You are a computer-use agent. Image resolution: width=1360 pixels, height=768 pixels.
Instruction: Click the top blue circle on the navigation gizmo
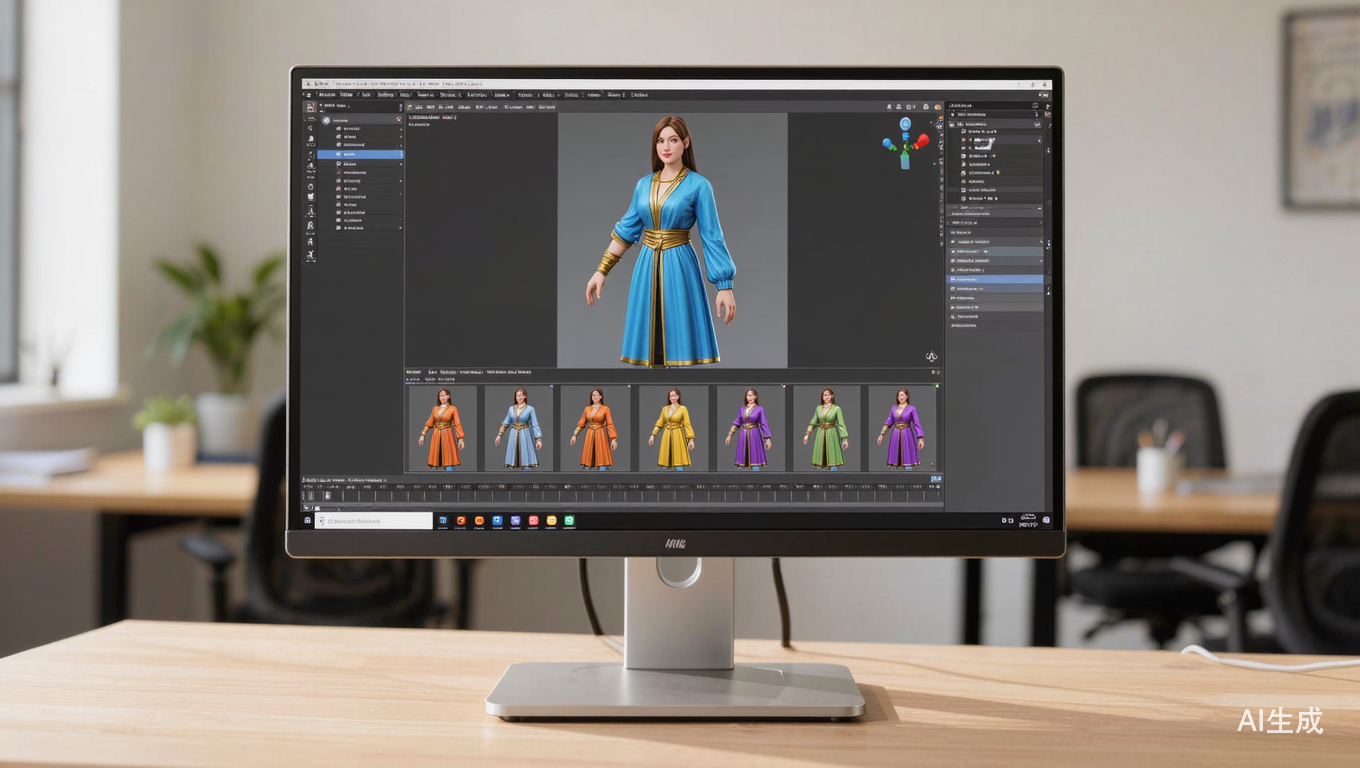coord(905,124)
